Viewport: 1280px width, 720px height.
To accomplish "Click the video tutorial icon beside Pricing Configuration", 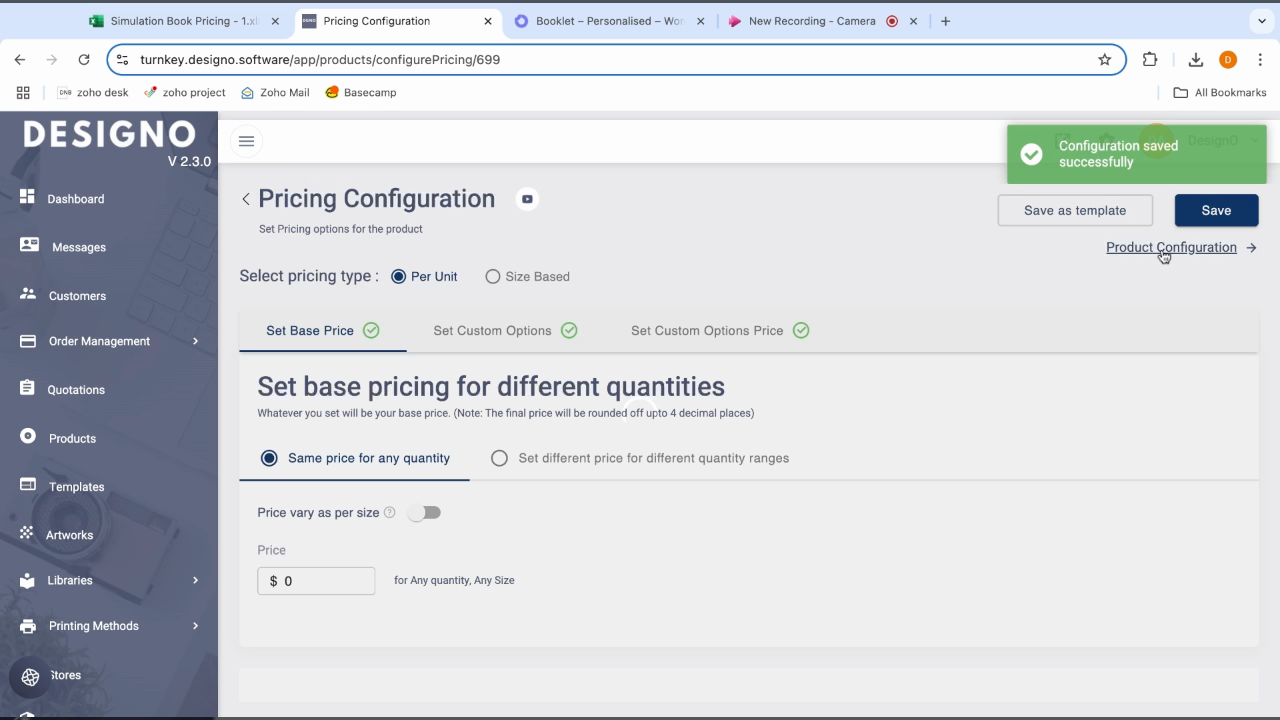I will click(527, 199).
